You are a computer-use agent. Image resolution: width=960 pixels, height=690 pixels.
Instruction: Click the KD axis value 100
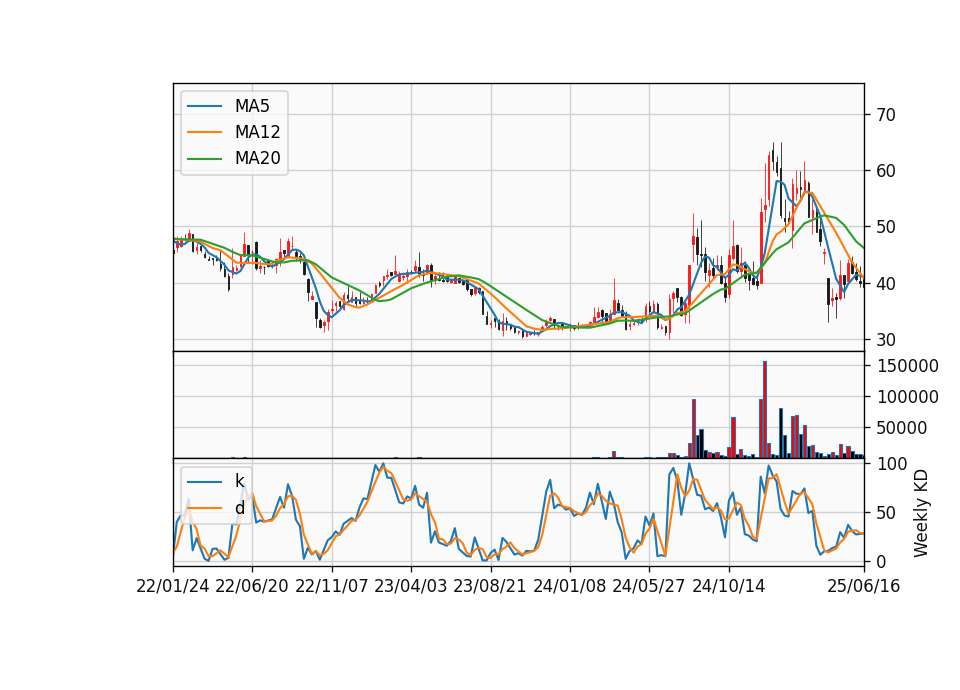891,464
